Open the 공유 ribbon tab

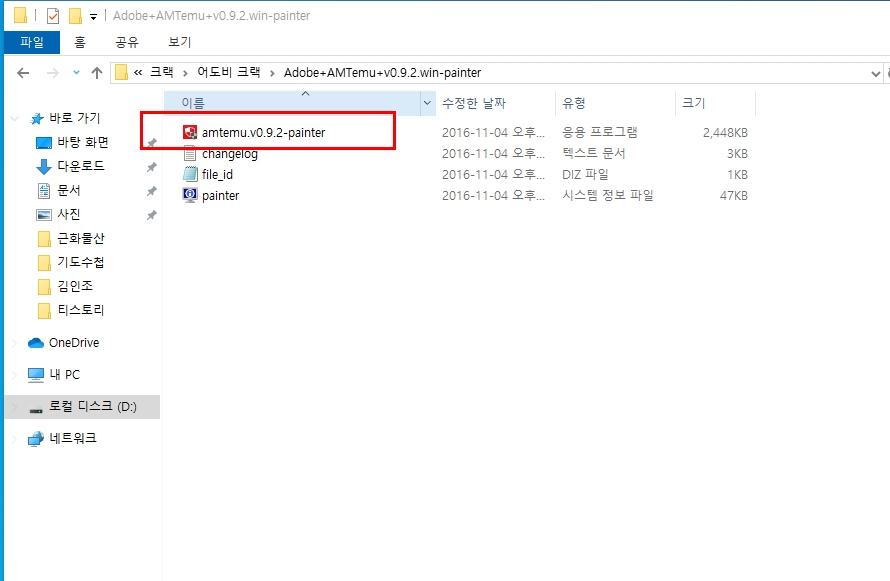pyautogui.click(x=127, y=42)
